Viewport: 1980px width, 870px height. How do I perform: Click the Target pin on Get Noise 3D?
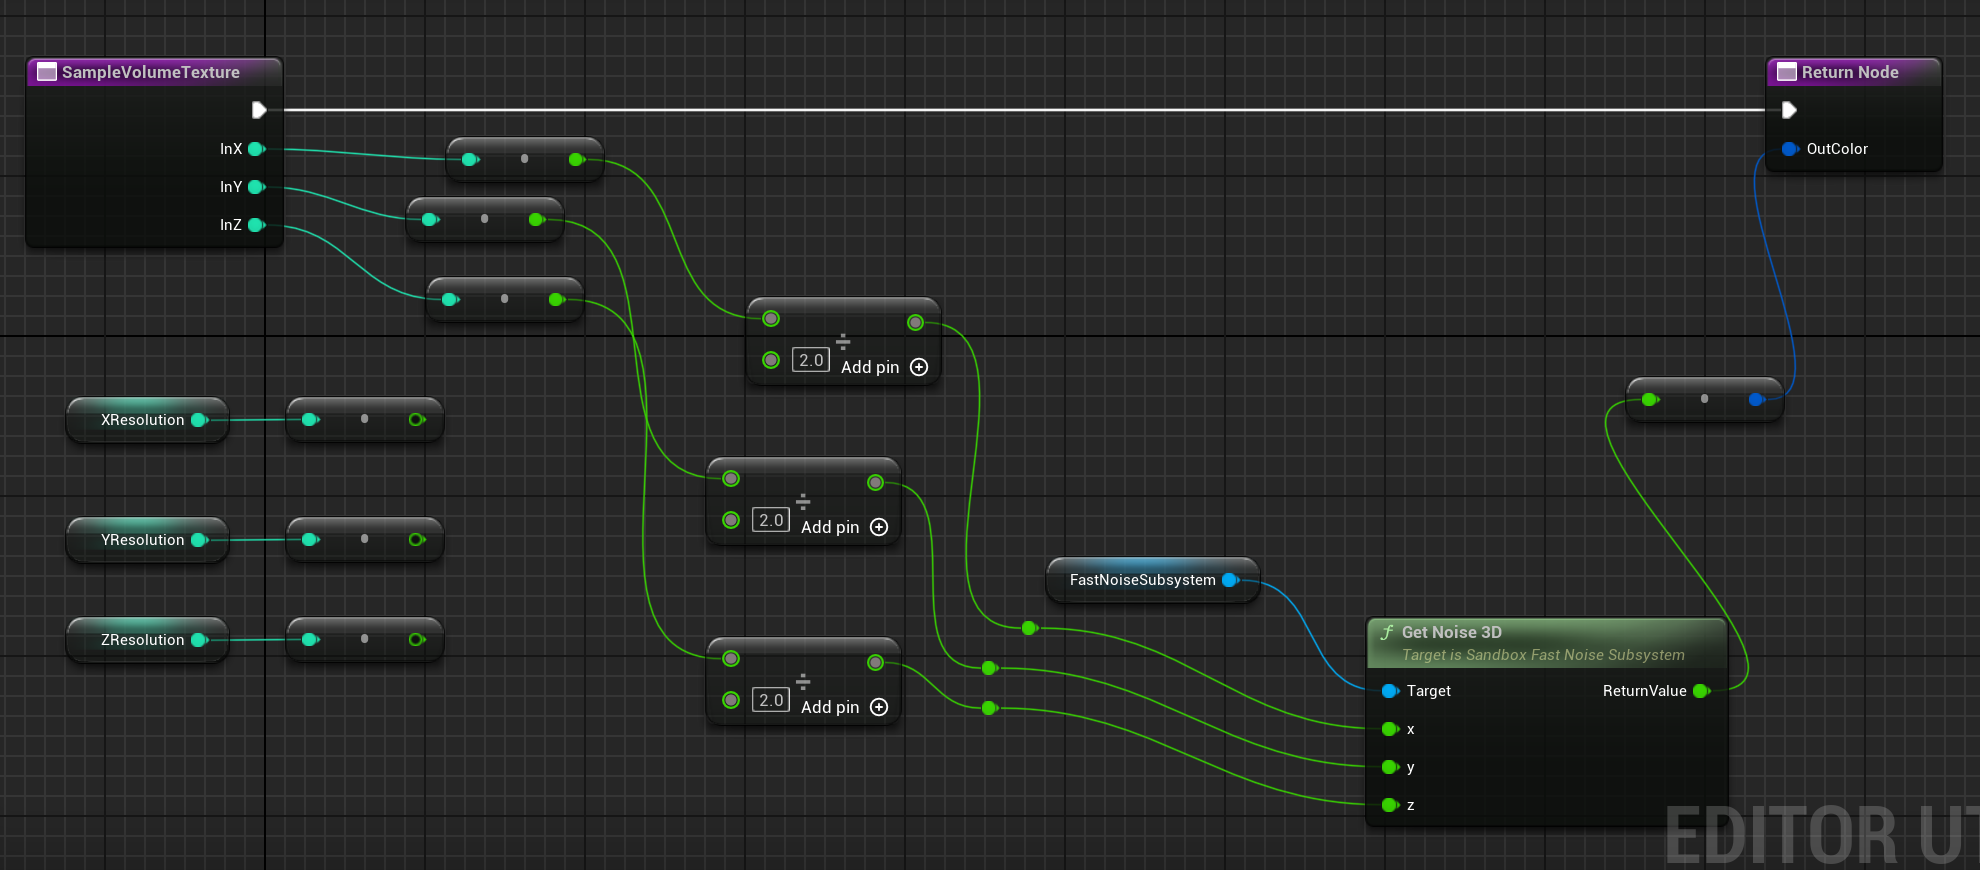(1389, 691)
